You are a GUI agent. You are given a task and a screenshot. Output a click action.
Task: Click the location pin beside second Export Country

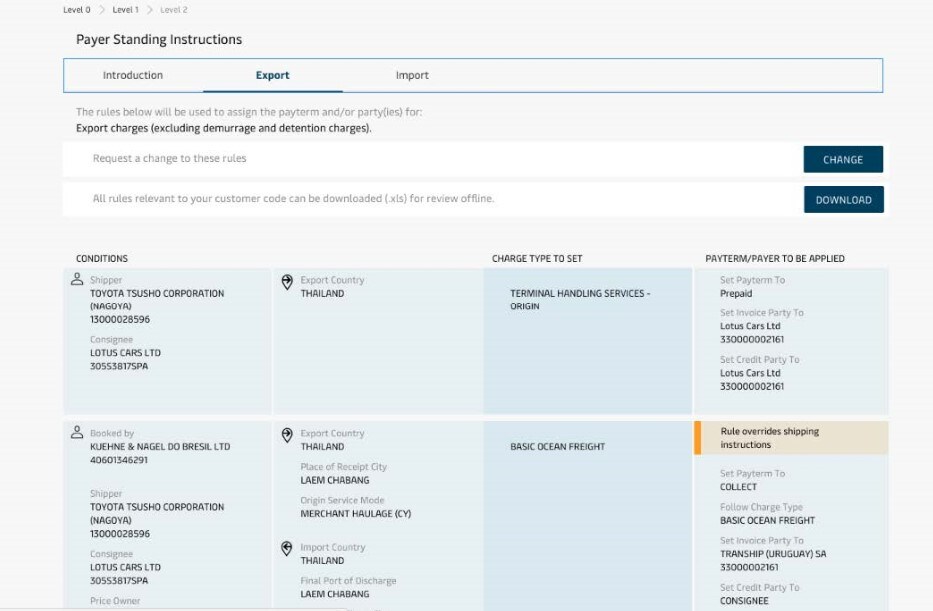287,435
